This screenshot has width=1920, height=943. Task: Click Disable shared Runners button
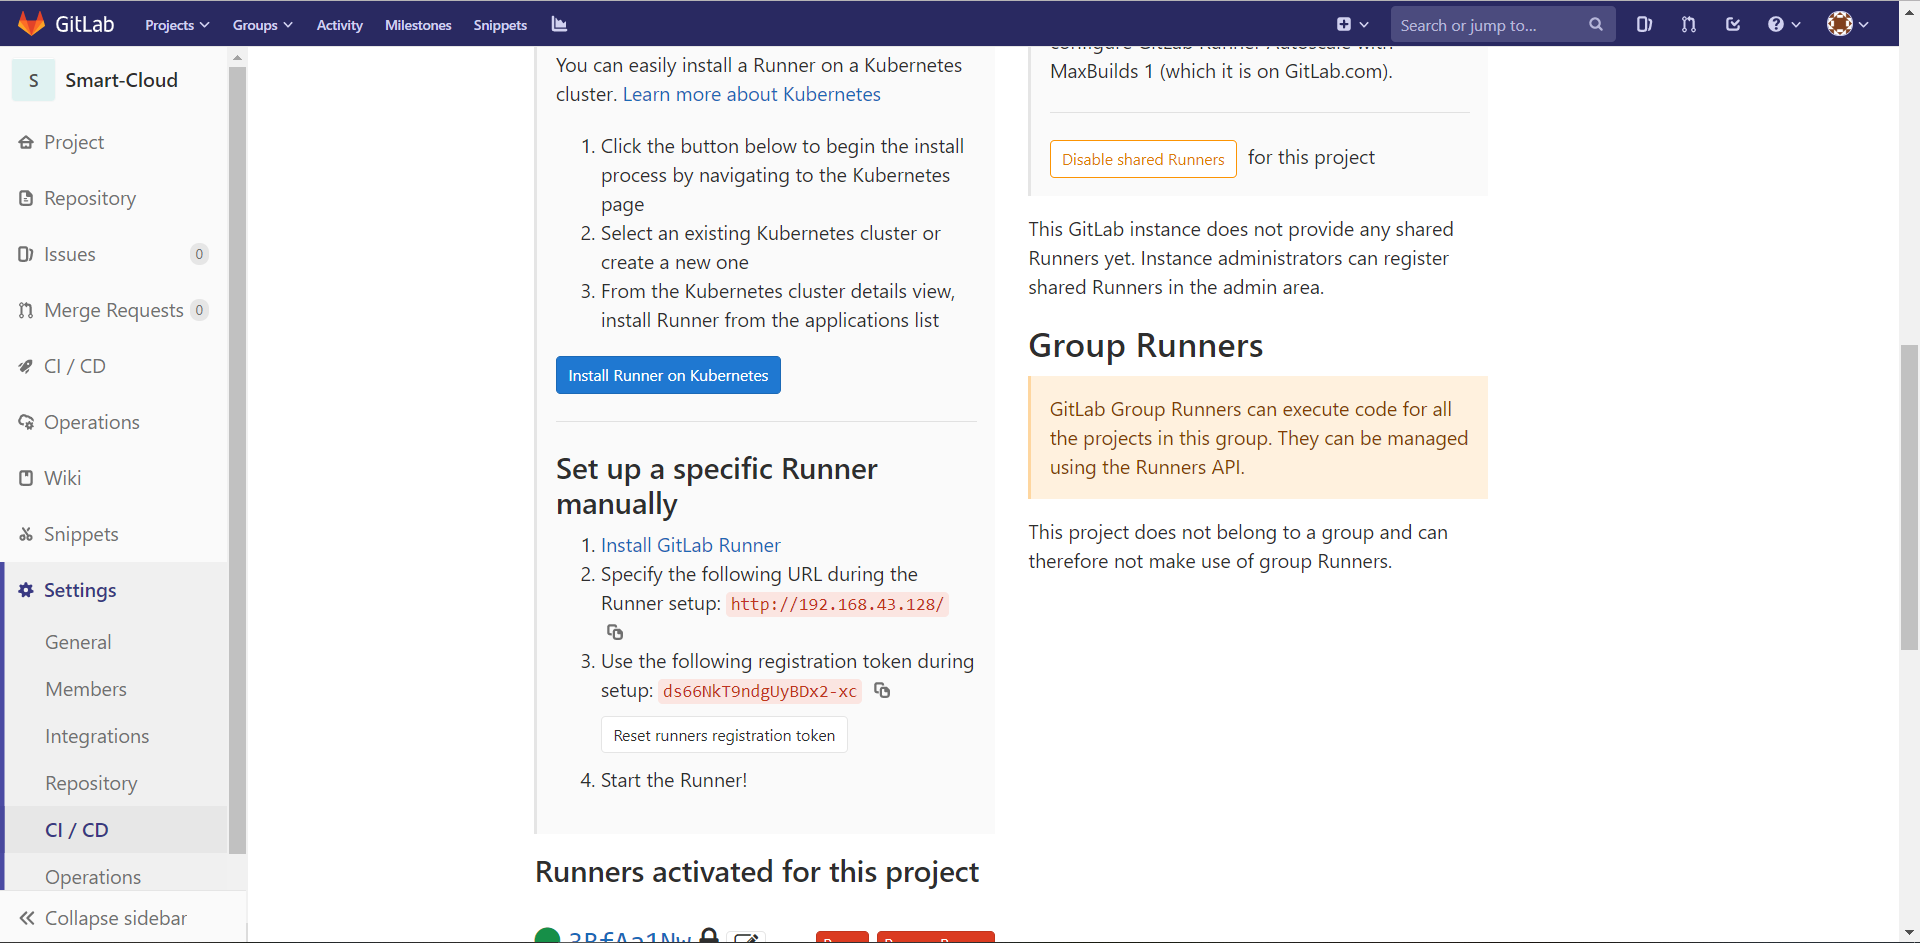[x=1143, y=159]
